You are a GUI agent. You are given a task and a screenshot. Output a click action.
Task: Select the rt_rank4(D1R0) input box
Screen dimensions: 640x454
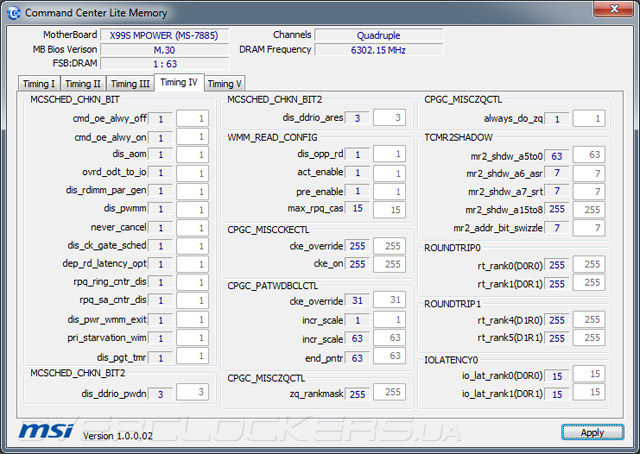[589, 319]
